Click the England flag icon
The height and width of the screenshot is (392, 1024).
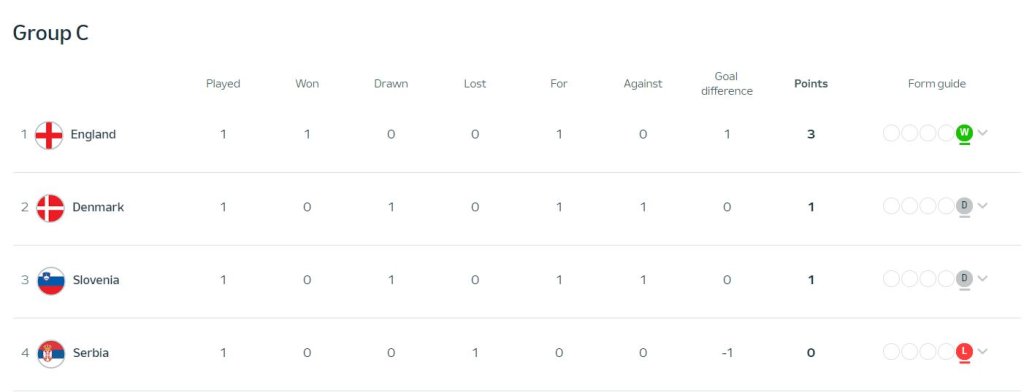pyautogui.click(x=49, y=135)
